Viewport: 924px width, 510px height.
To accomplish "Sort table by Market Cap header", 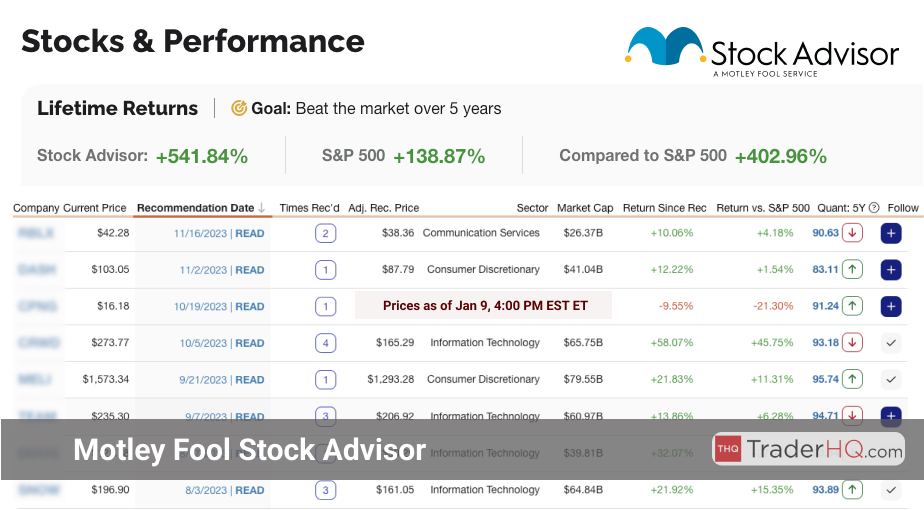I will (585, 208).
